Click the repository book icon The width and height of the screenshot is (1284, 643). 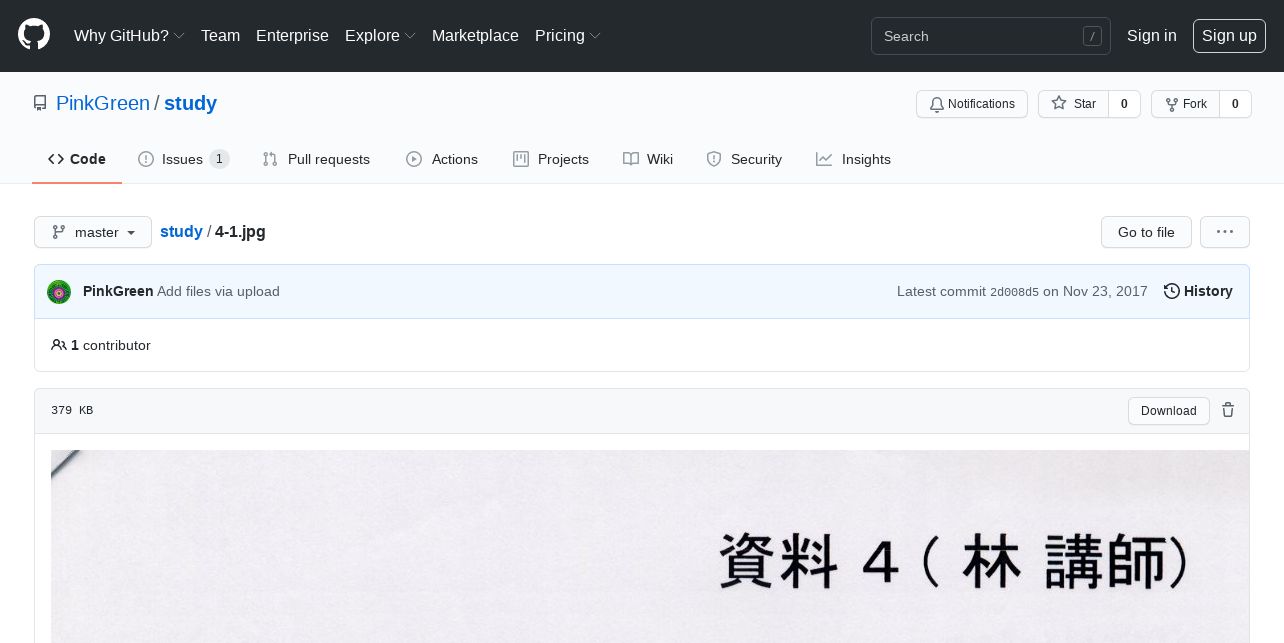[40, 103]
